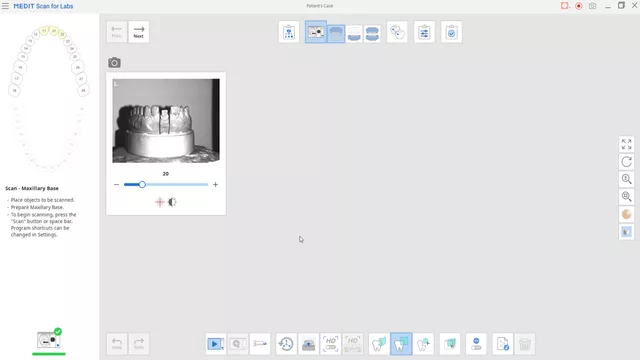
Task: Open the scan history clock icon
Action: [286, 344]
